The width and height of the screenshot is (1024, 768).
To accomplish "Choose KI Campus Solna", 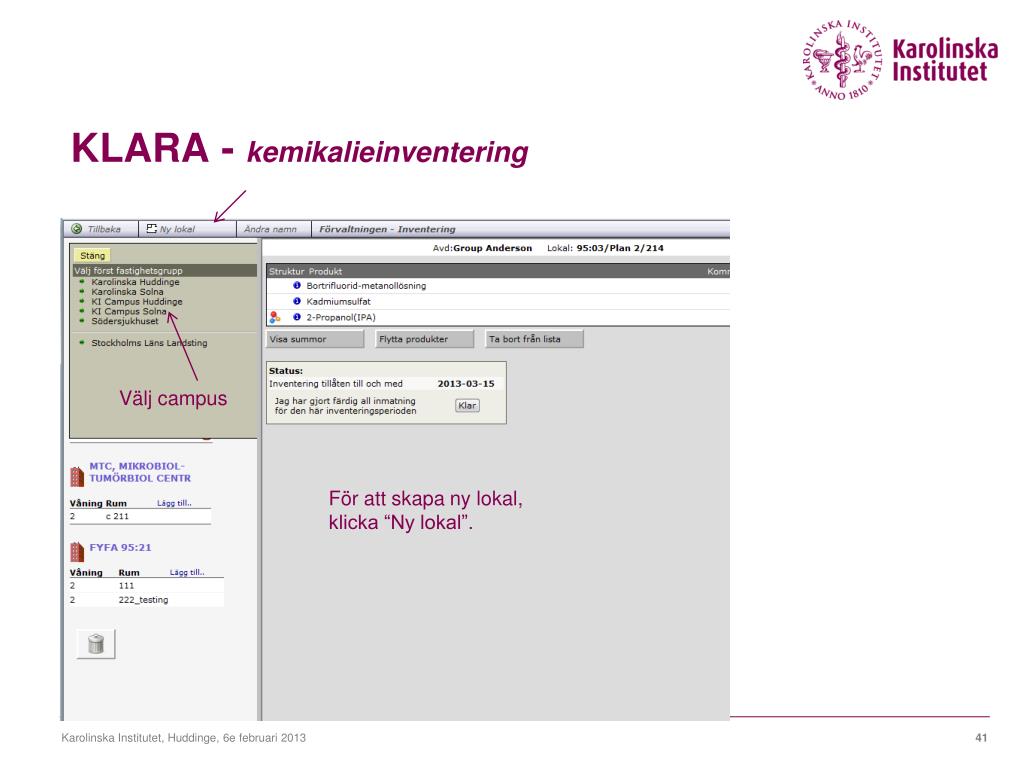I will click(129, 312).
